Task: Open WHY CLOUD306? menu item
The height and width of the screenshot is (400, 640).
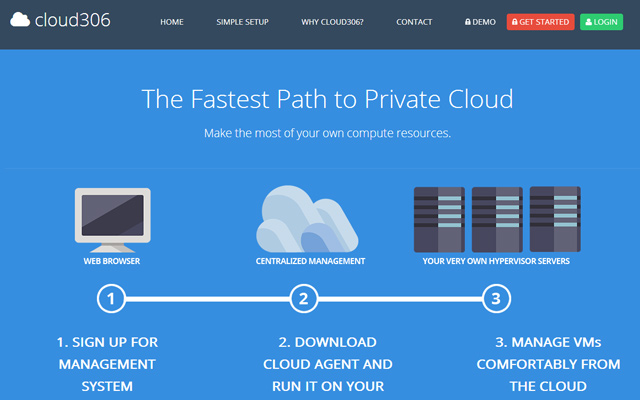Action: [332, 22]
